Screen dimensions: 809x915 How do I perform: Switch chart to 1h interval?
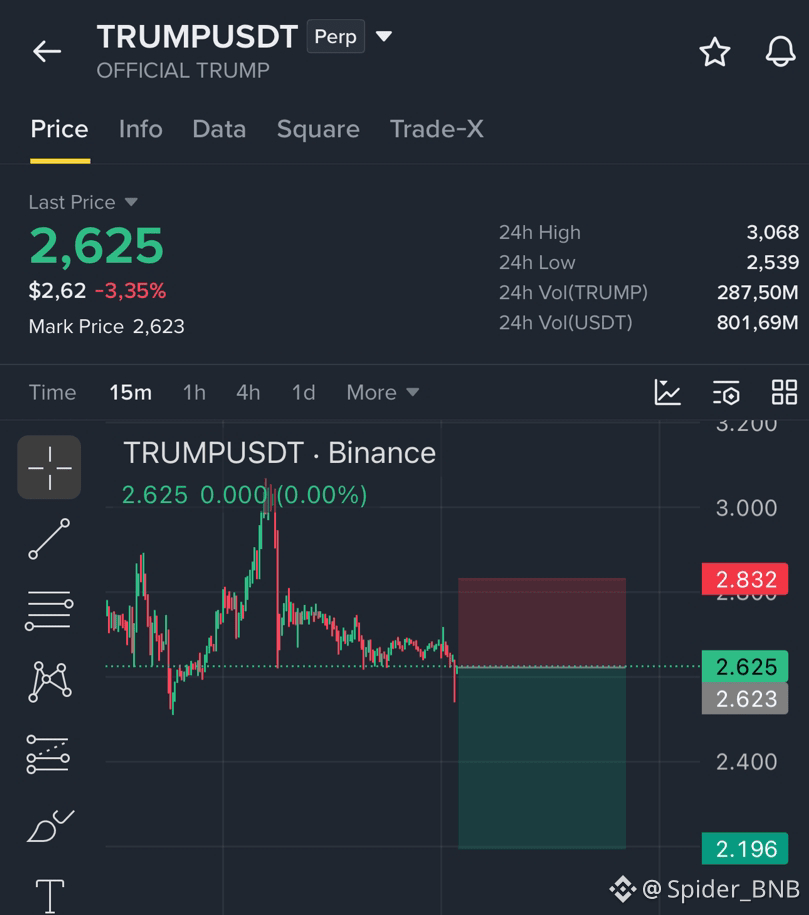194,392
